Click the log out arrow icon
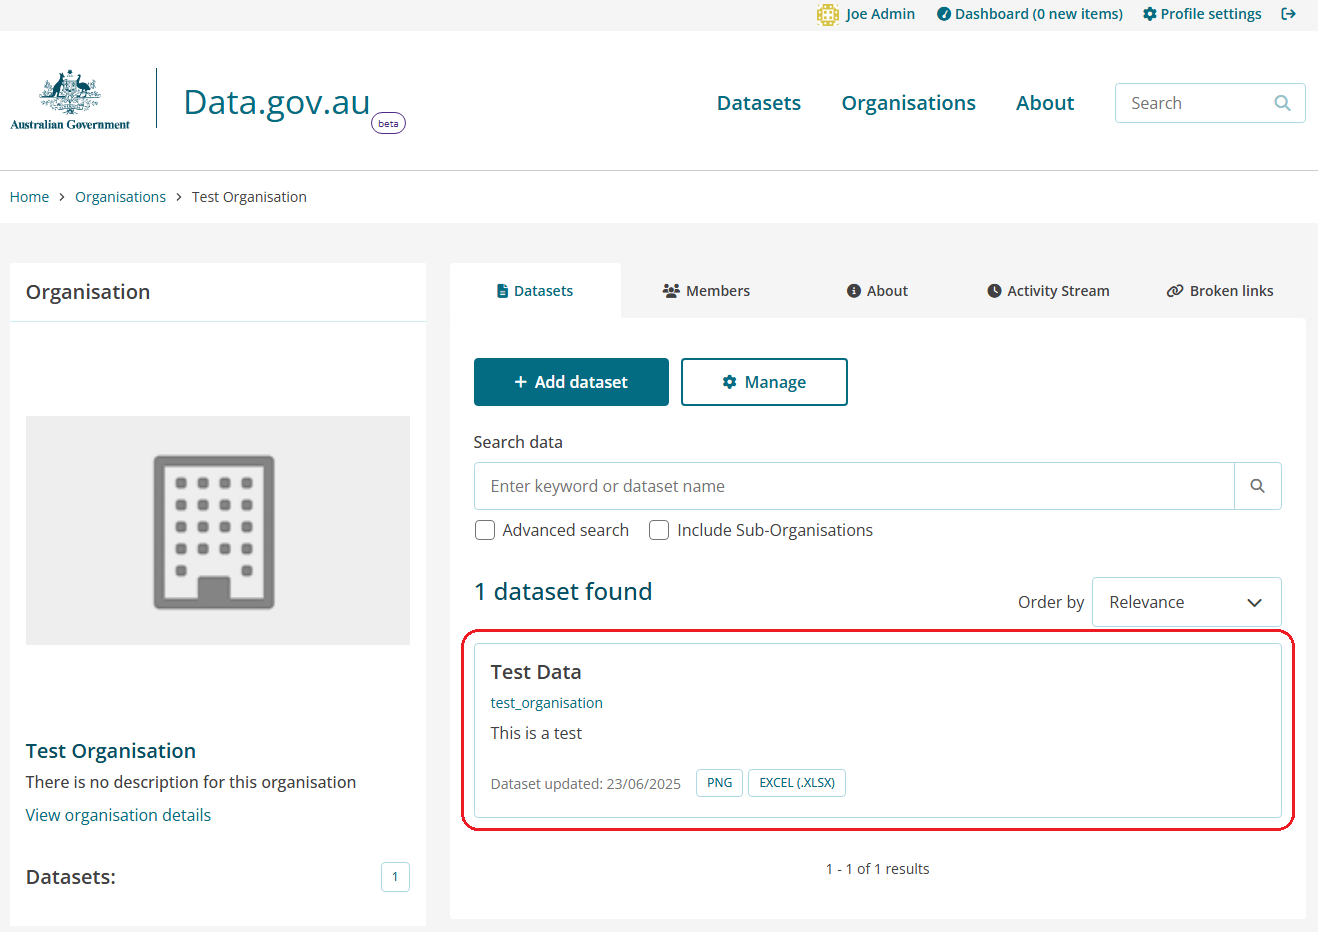 tap(1288, 14)
